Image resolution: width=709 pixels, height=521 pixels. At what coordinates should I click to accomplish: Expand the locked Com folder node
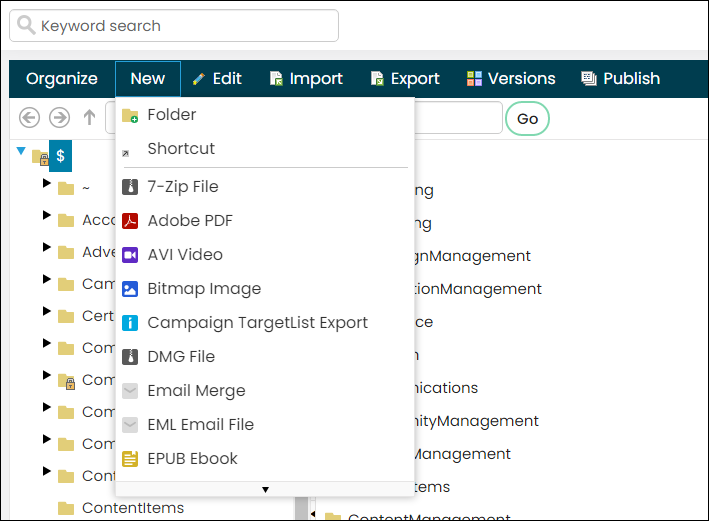click(47, 375)
